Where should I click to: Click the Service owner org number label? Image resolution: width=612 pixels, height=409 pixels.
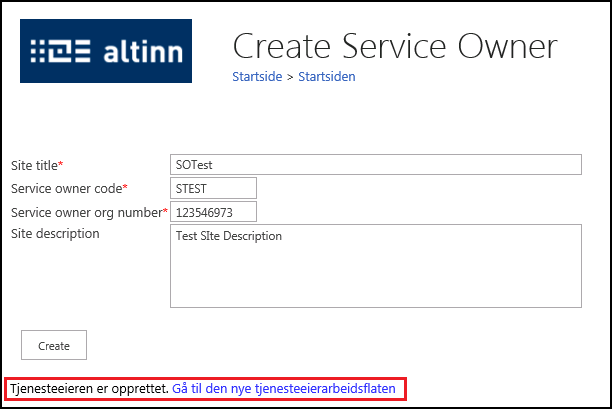(x=89, y=213)
